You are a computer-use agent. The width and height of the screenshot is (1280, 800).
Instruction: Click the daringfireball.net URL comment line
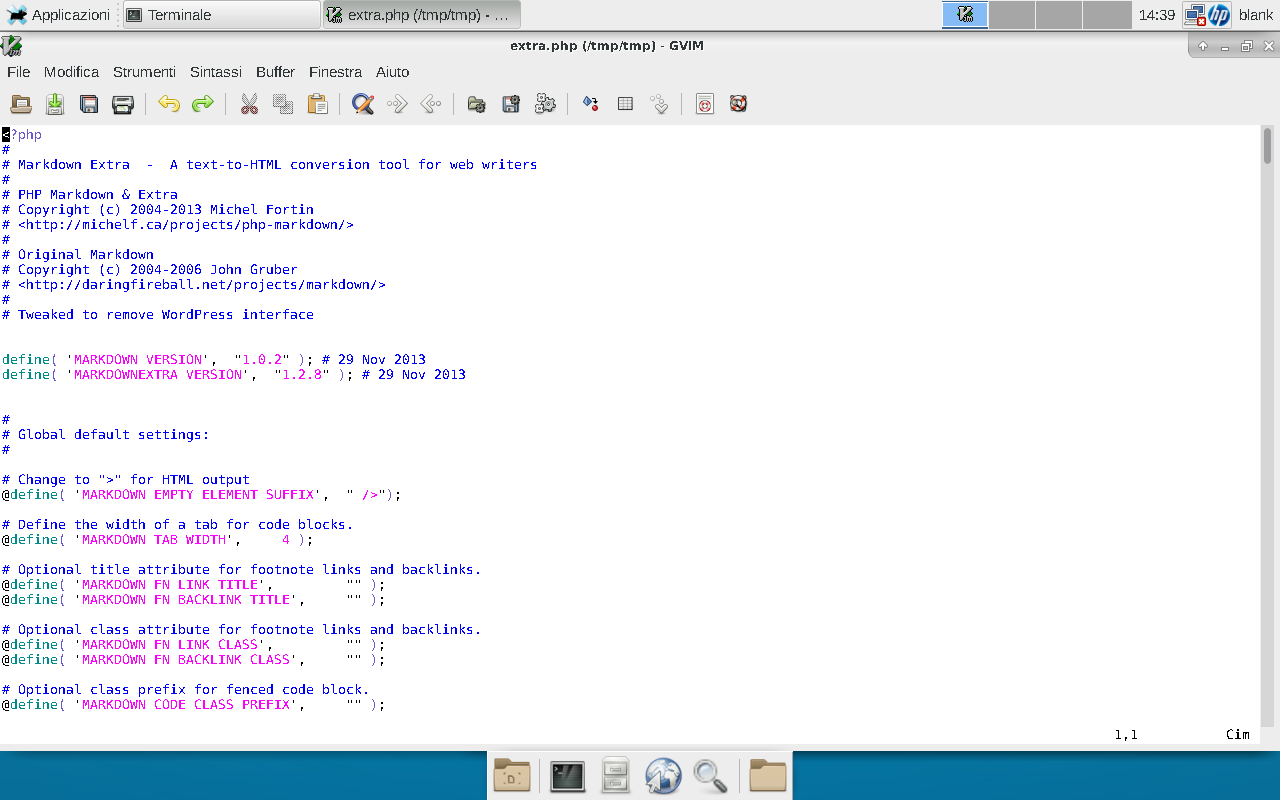tap(194, 285)
